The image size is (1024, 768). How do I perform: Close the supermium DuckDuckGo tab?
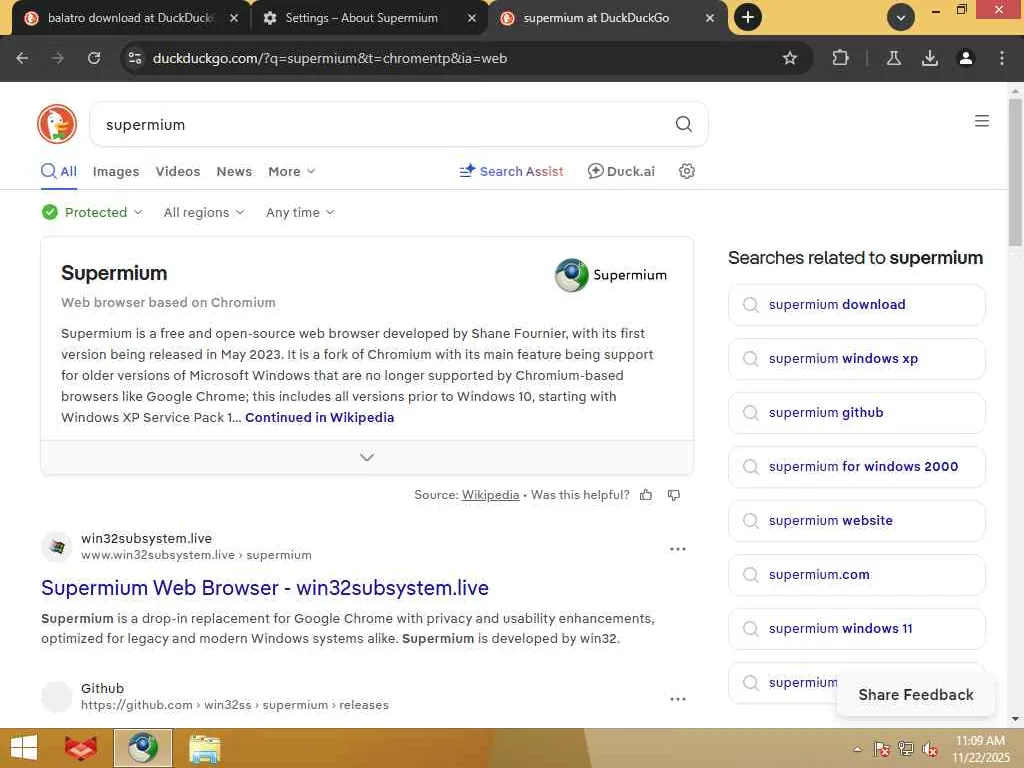[x=710, y=18]
